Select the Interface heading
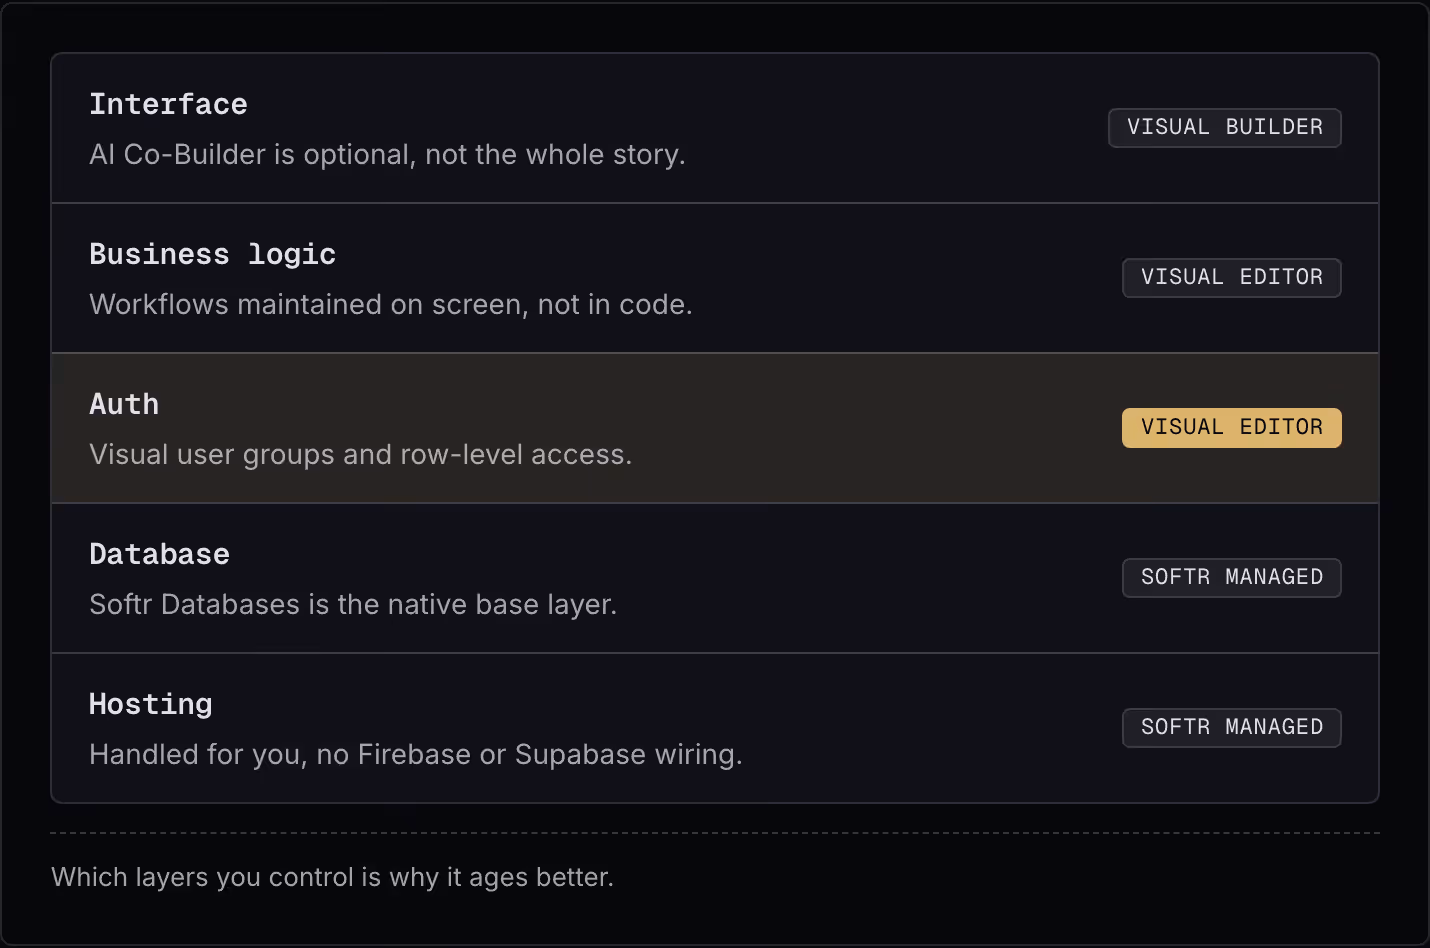 click(168, 104)
